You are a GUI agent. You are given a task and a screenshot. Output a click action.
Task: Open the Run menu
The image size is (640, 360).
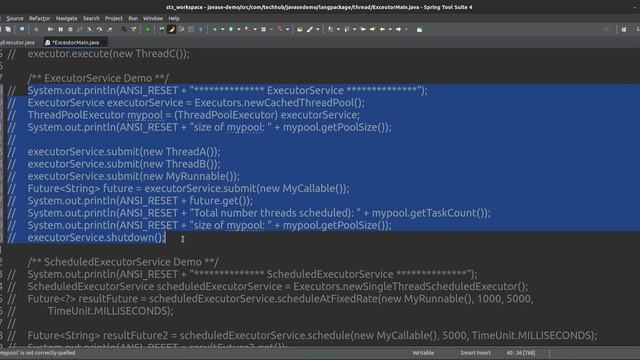(x=133, y=18)
